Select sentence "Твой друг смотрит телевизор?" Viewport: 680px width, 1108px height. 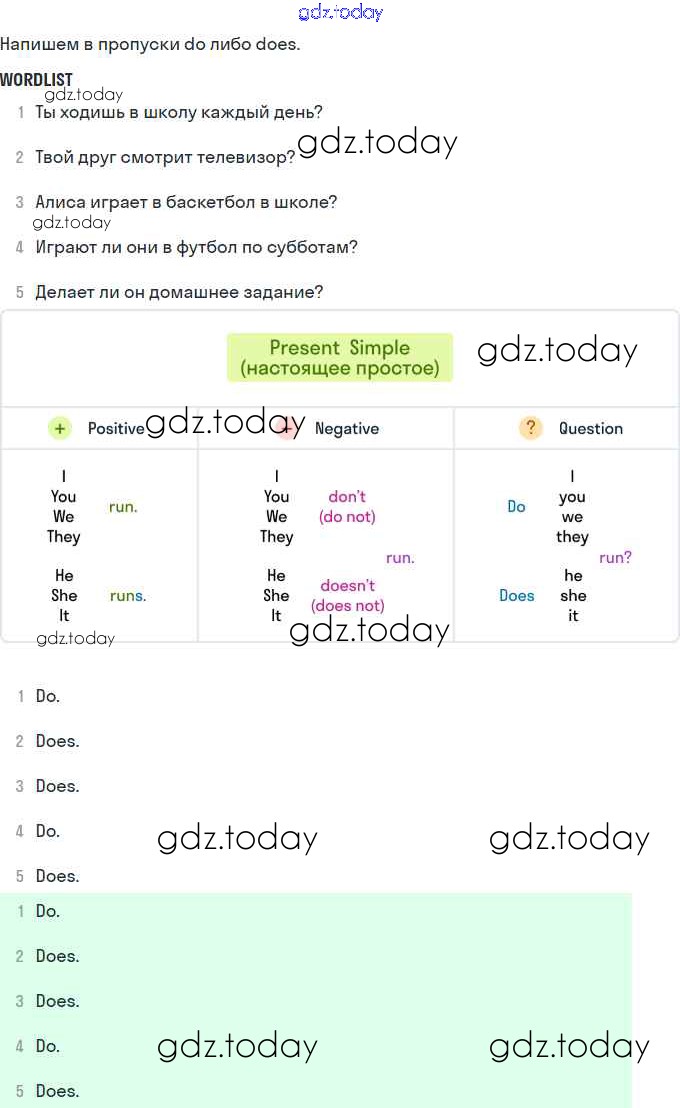click(165, 157)
